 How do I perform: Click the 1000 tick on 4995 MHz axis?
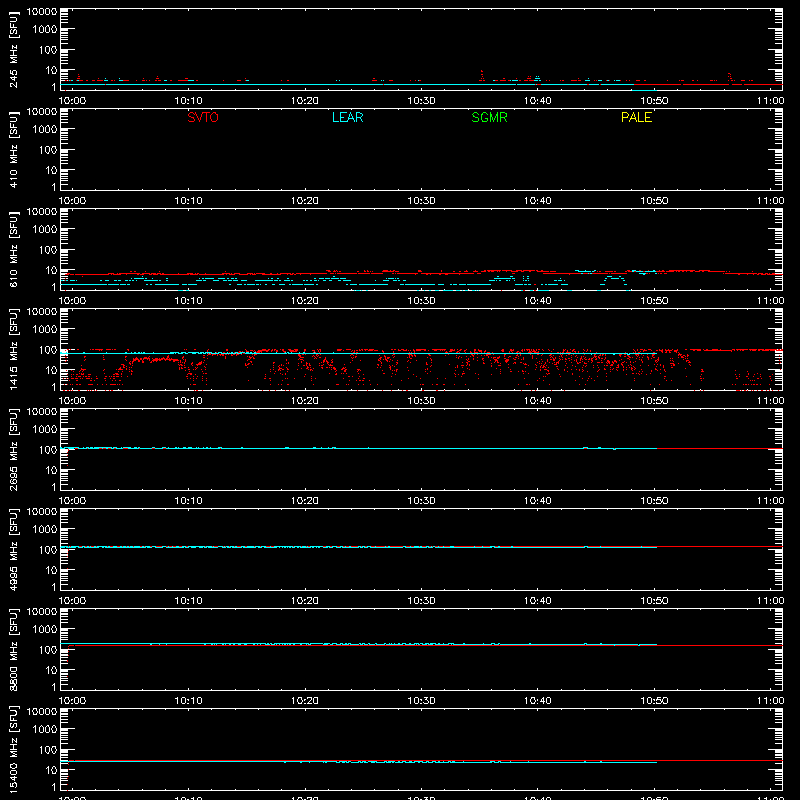[x=45, y=530]
